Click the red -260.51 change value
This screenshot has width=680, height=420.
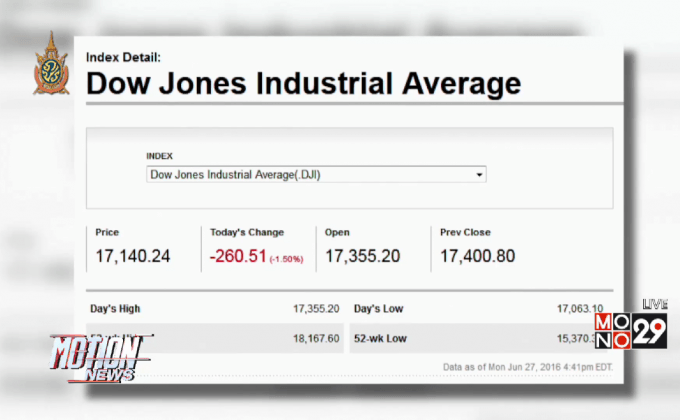click(238, 256)
